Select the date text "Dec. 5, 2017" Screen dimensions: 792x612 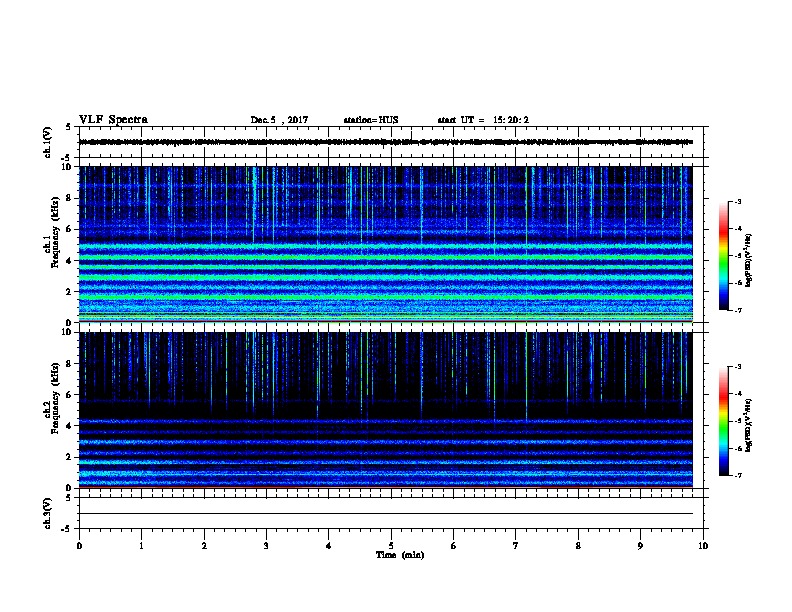click(x=279, y=120)
